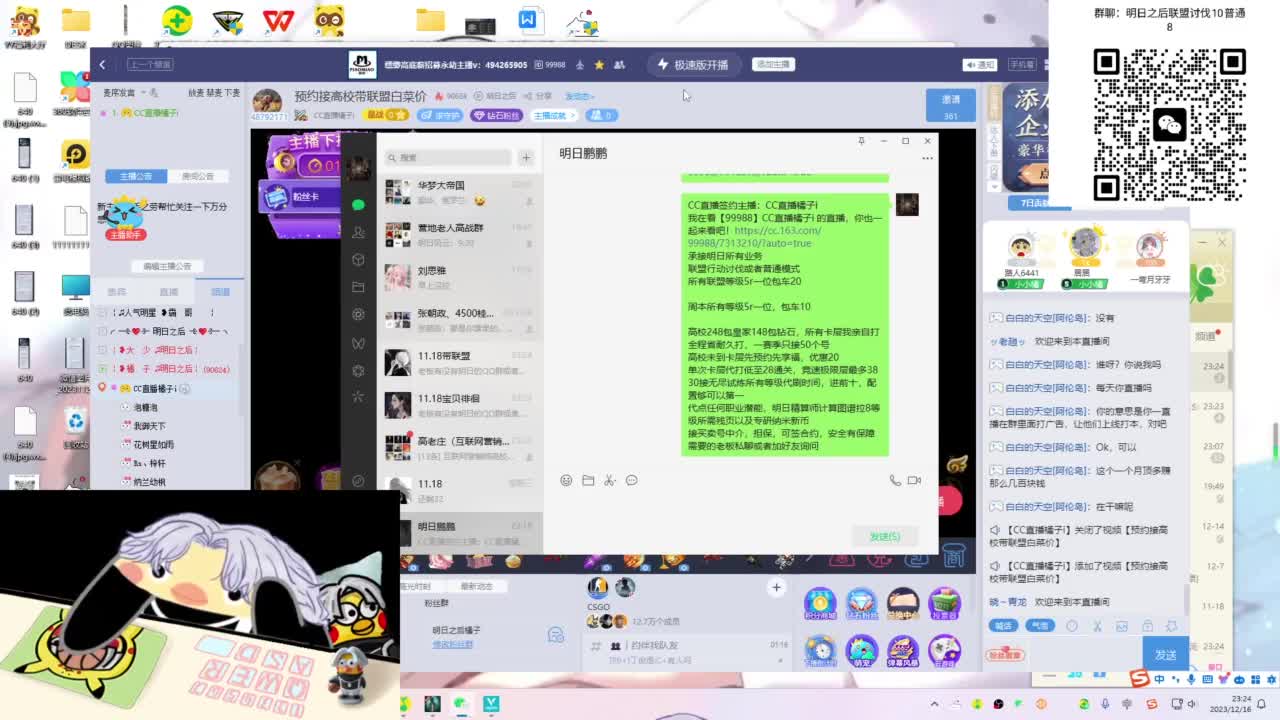Open WeChat mini programs icon at sidebar bottom
This screenshot has height=720, width=1280.
coord(358,481)
